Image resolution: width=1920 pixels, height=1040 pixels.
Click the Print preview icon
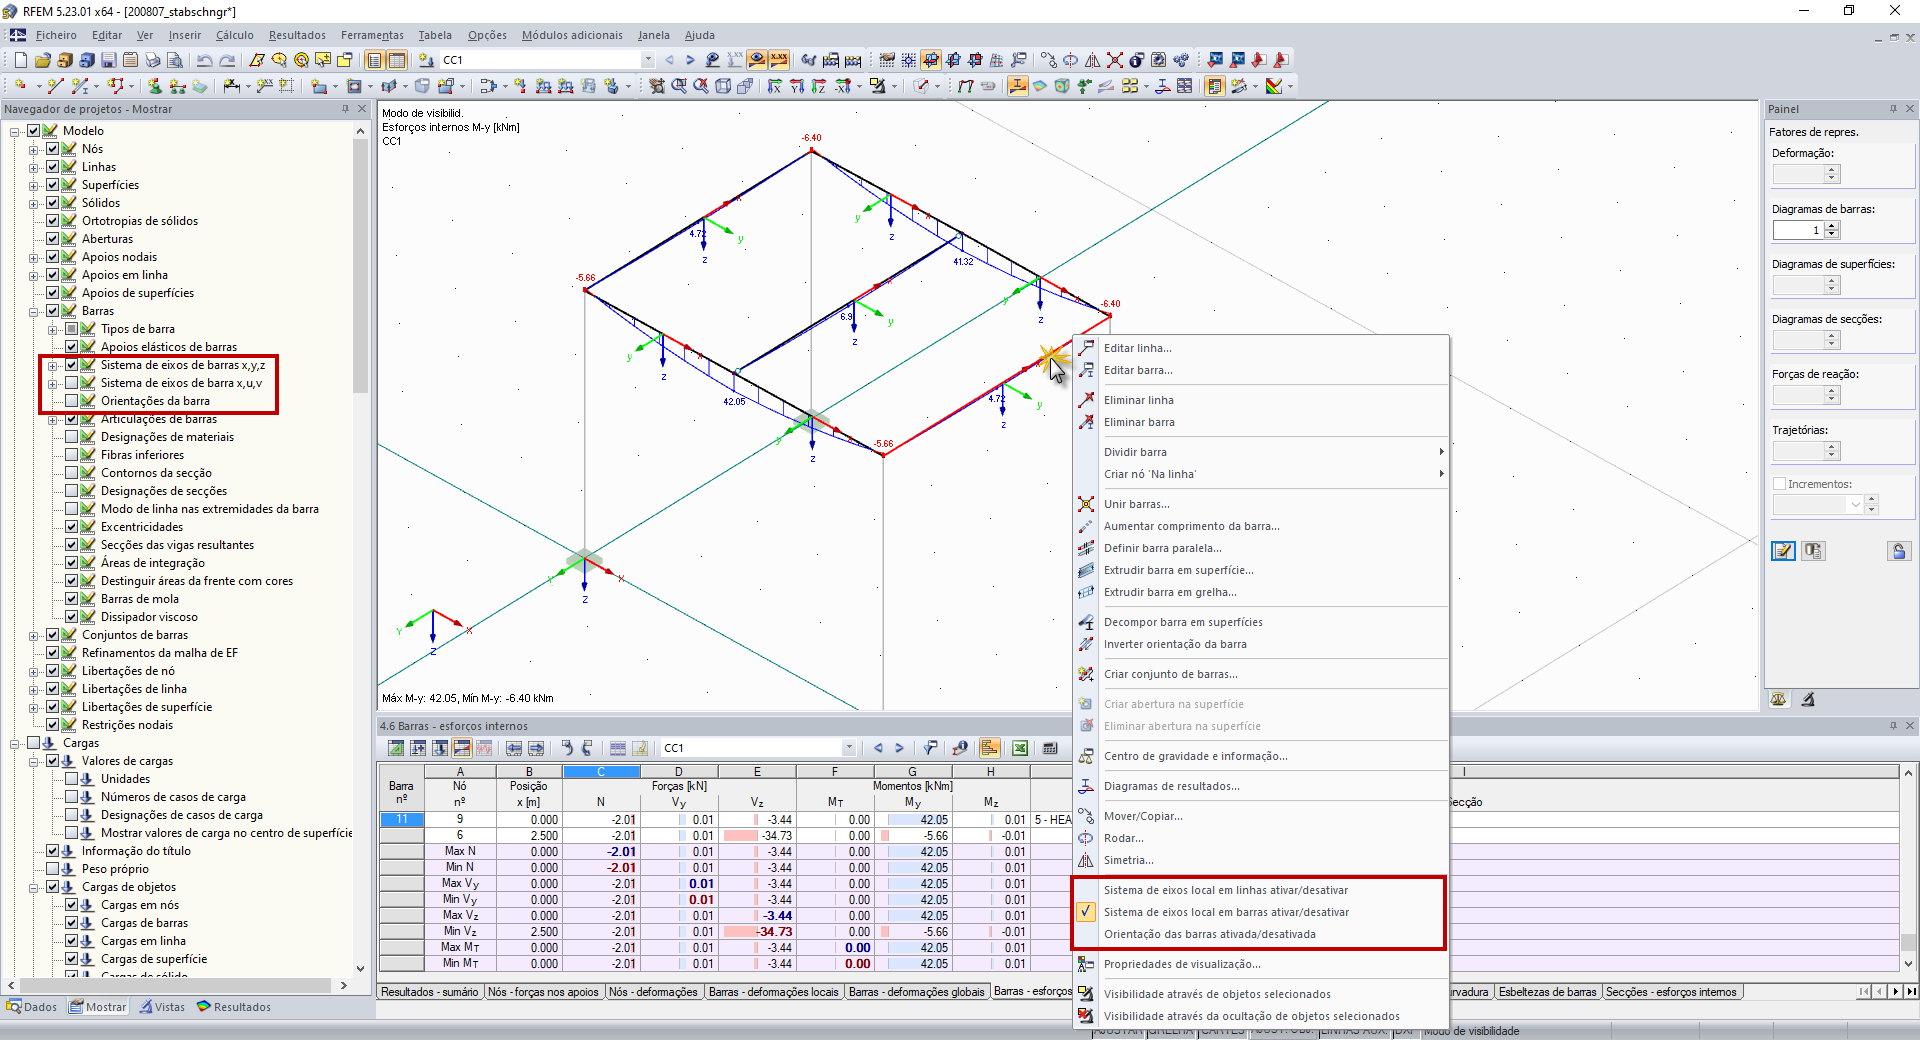pos(174,60)
